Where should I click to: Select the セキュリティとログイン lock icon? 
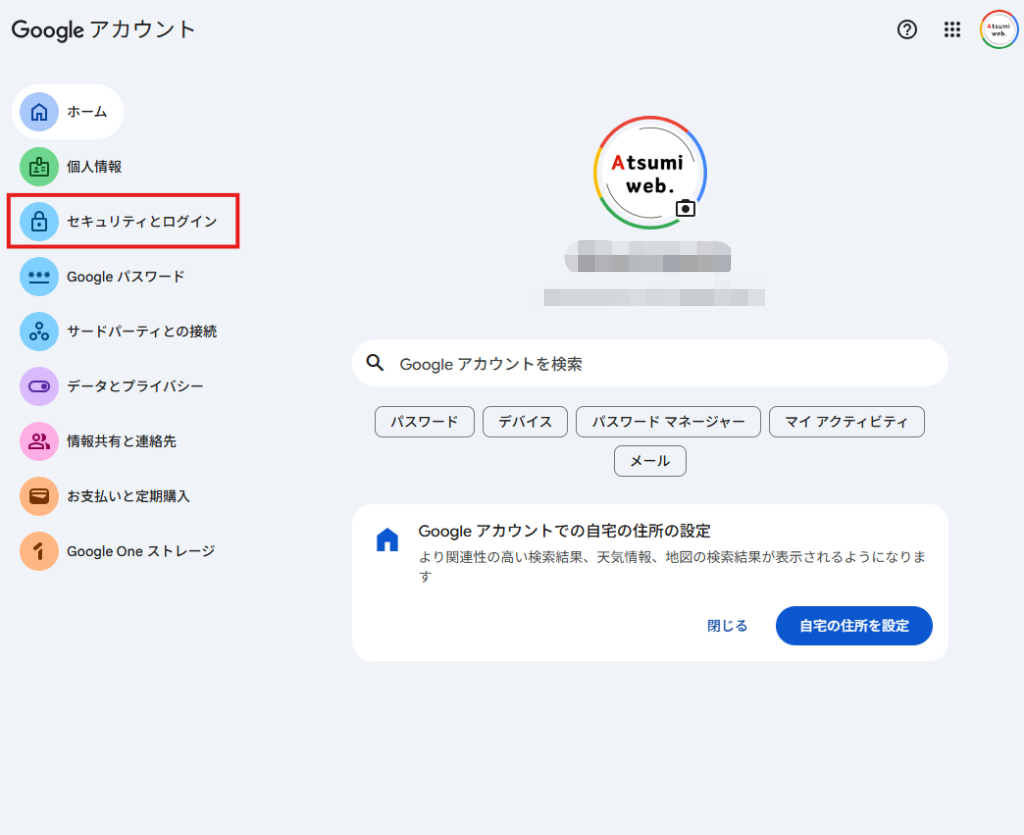pos(39,221)
